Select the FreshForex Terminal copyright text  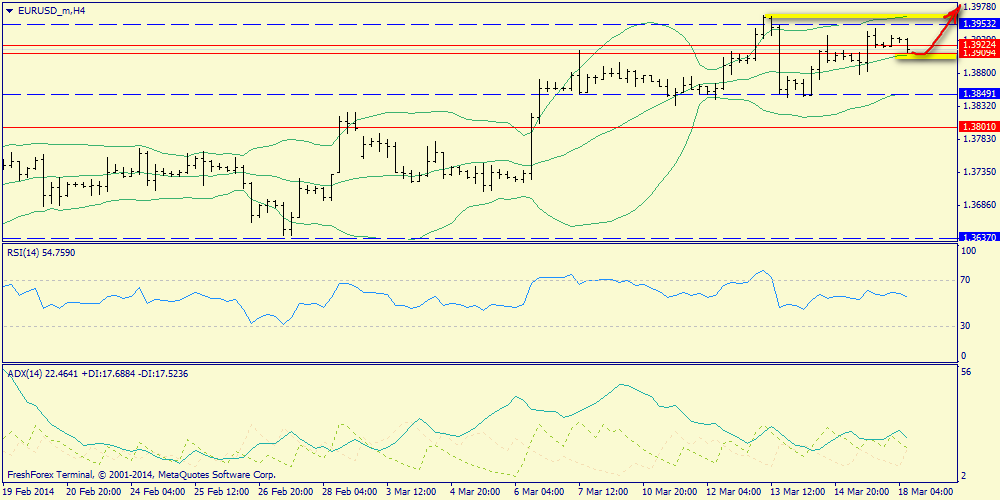click(x=142, y=475)
